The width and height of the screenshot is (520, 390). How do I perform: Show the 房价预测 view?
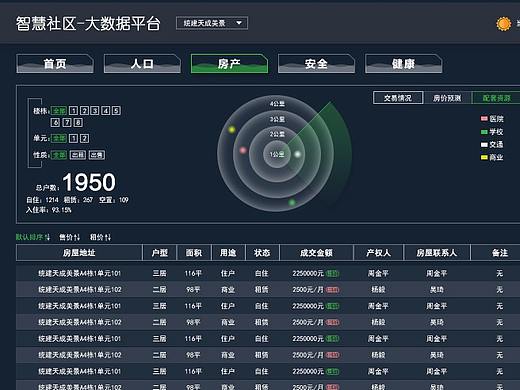(447, 98)
